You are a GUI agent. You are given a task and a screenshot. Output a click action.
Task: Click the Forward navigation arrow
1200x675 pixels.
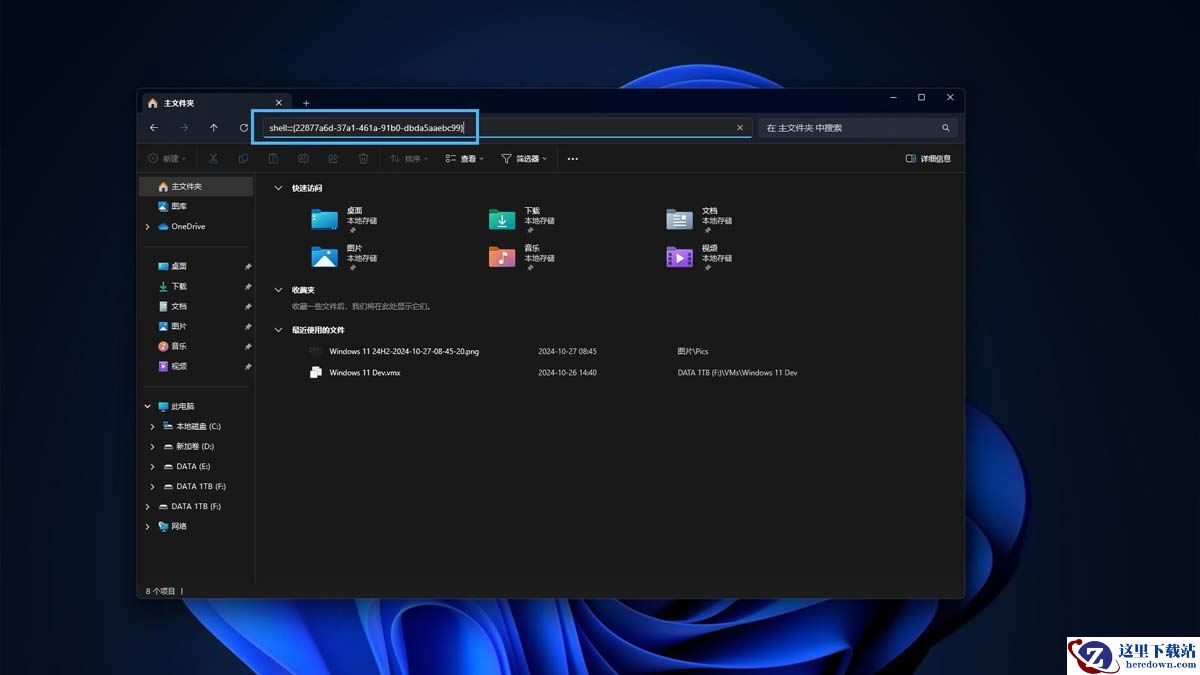tap(184, 128)
